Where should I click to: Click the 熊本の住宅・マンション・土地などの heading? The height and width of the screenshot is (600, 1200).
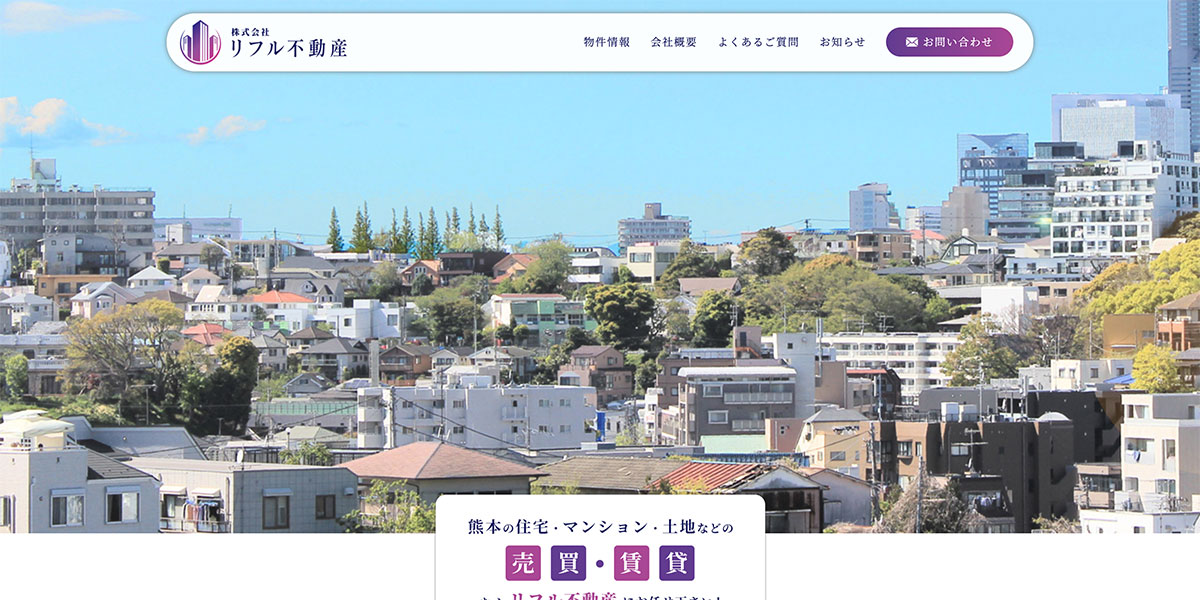[x=600, y=527]
